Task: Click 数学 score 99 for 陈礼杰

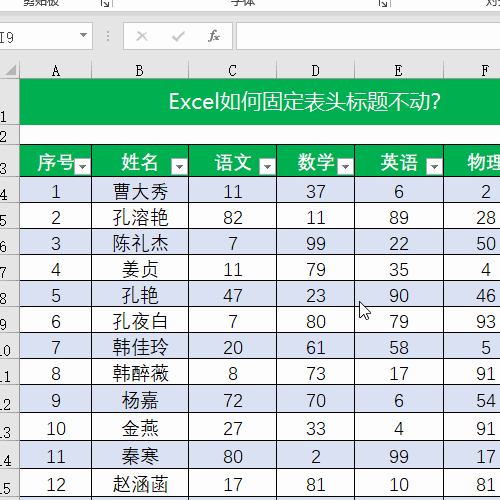Action: coord(316,242)
